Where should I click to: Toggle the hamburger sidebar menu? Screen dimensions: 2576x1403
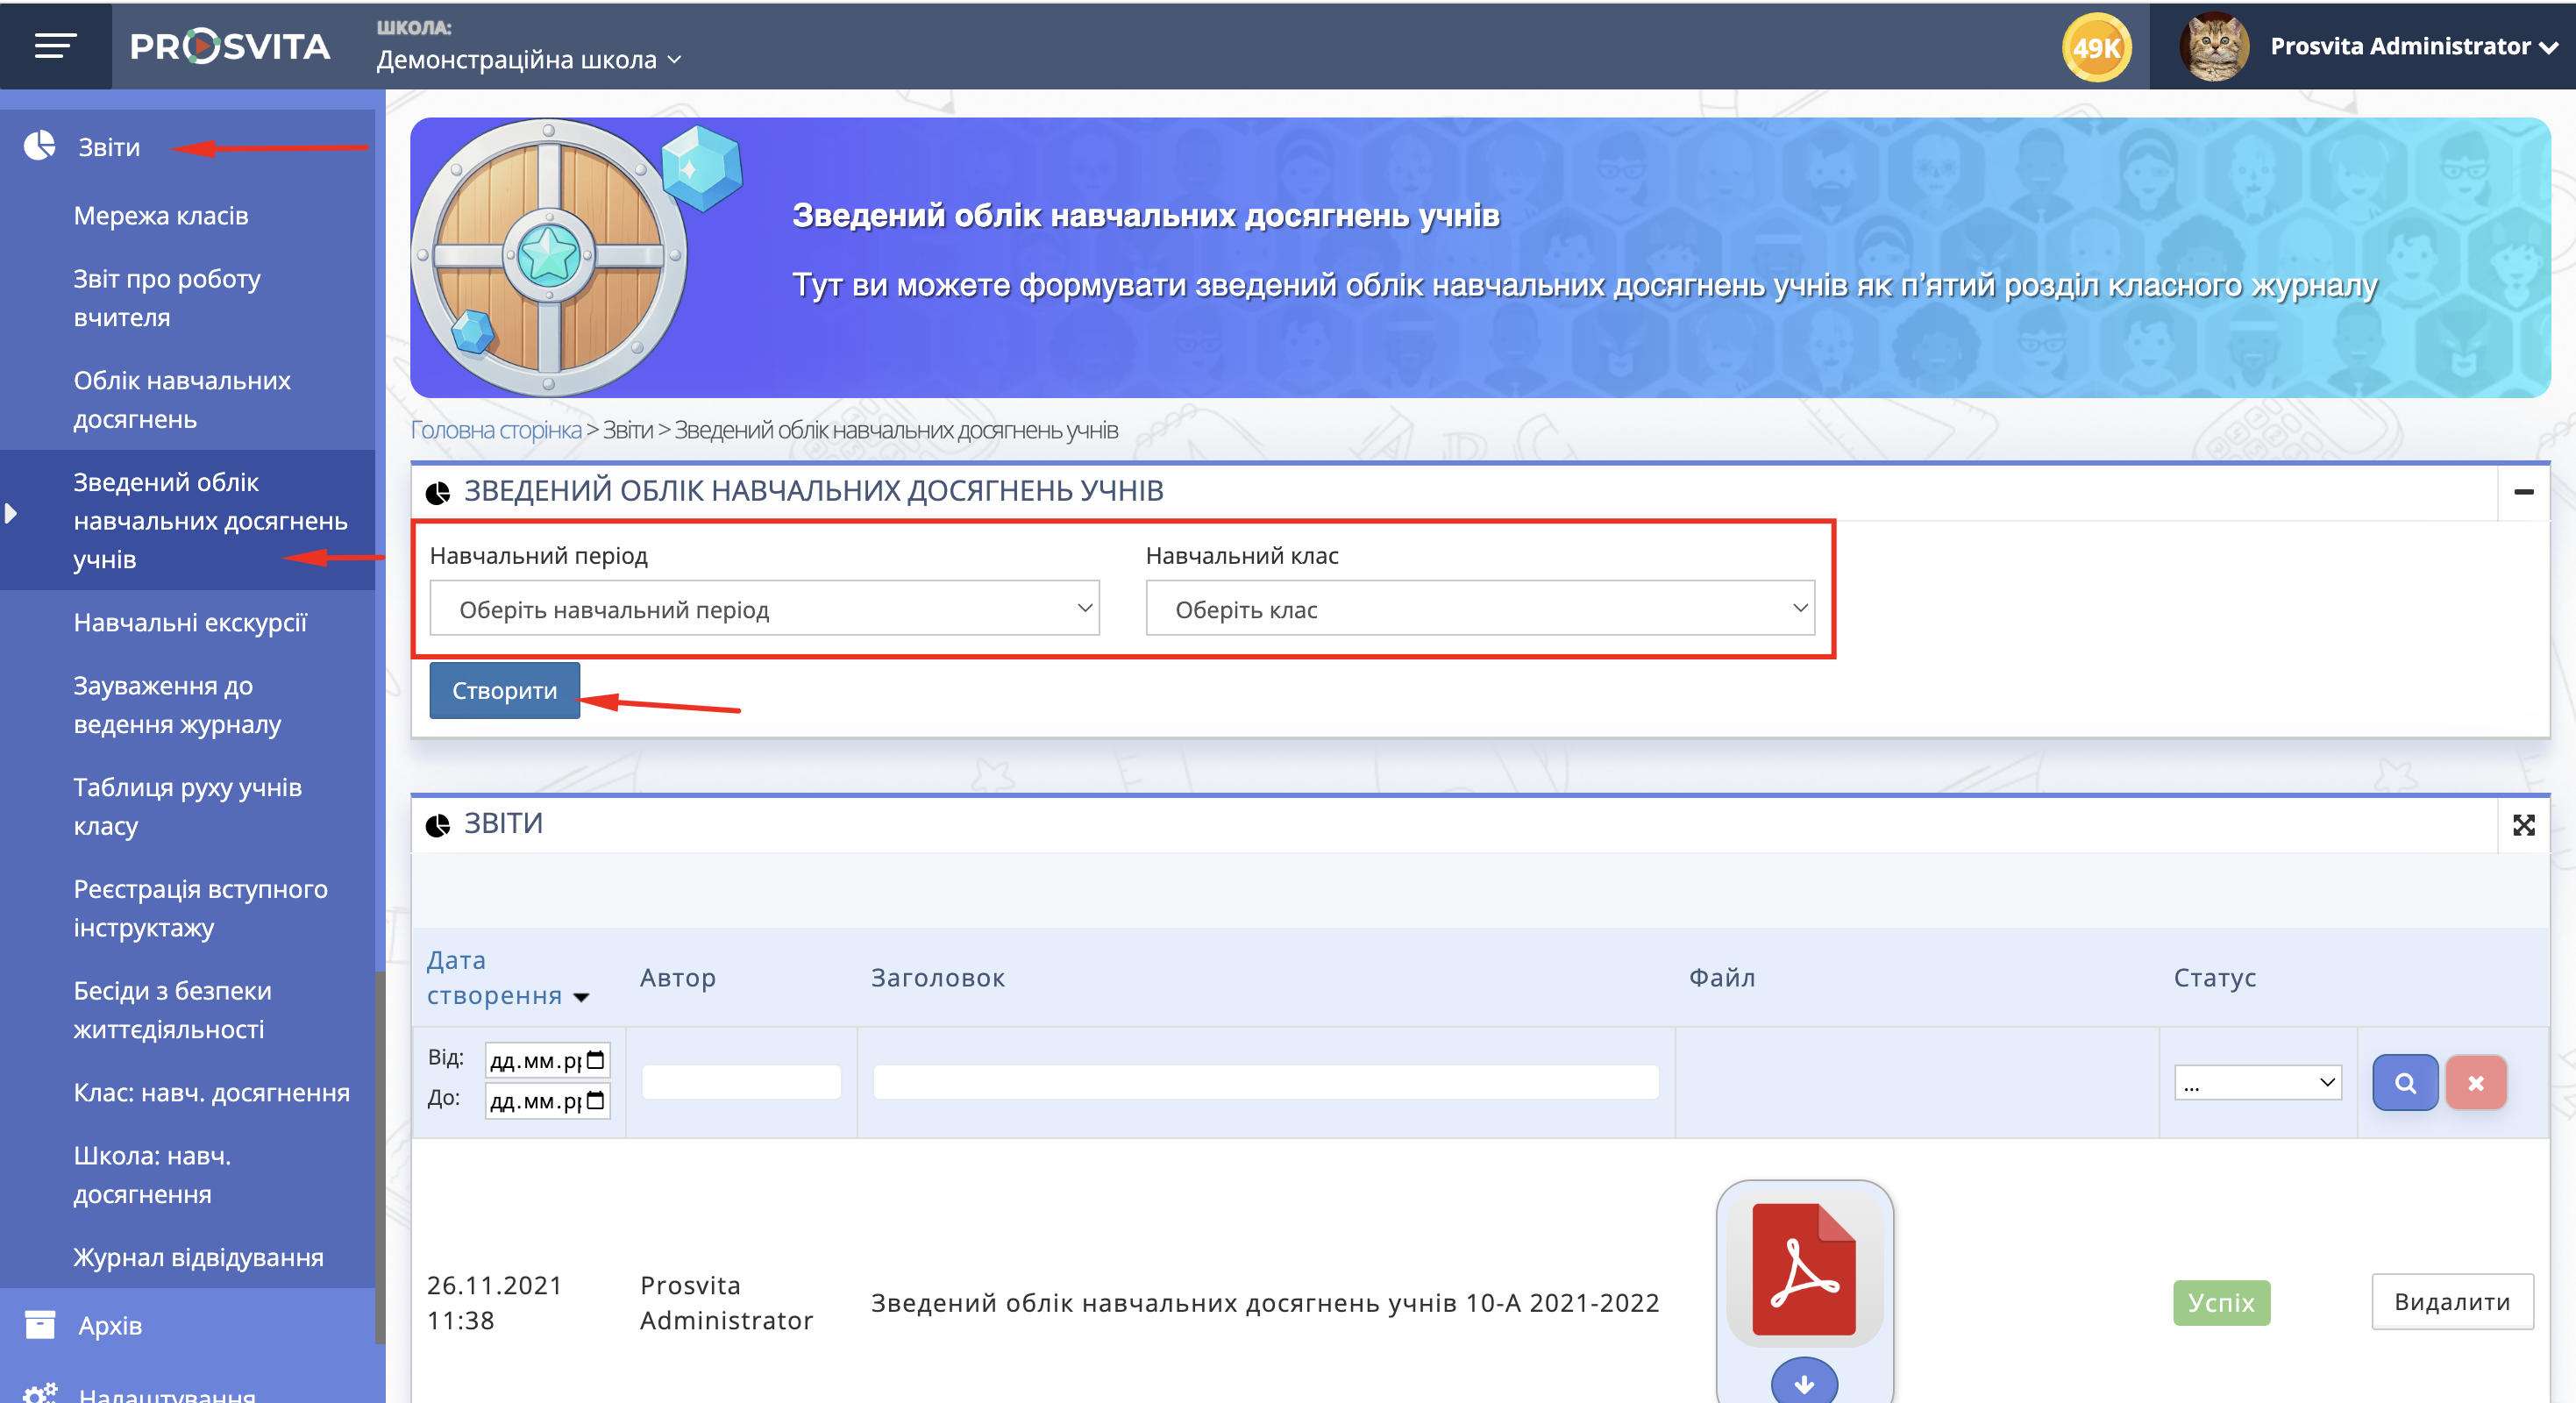pyautogui.click(x=55, y=46)
